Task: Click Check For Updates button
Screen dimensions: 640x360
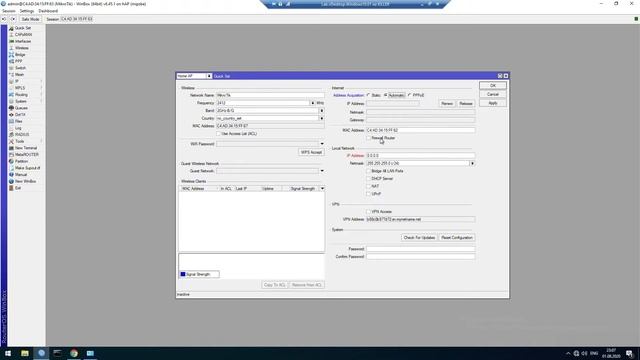Action: tap(419, 238)
